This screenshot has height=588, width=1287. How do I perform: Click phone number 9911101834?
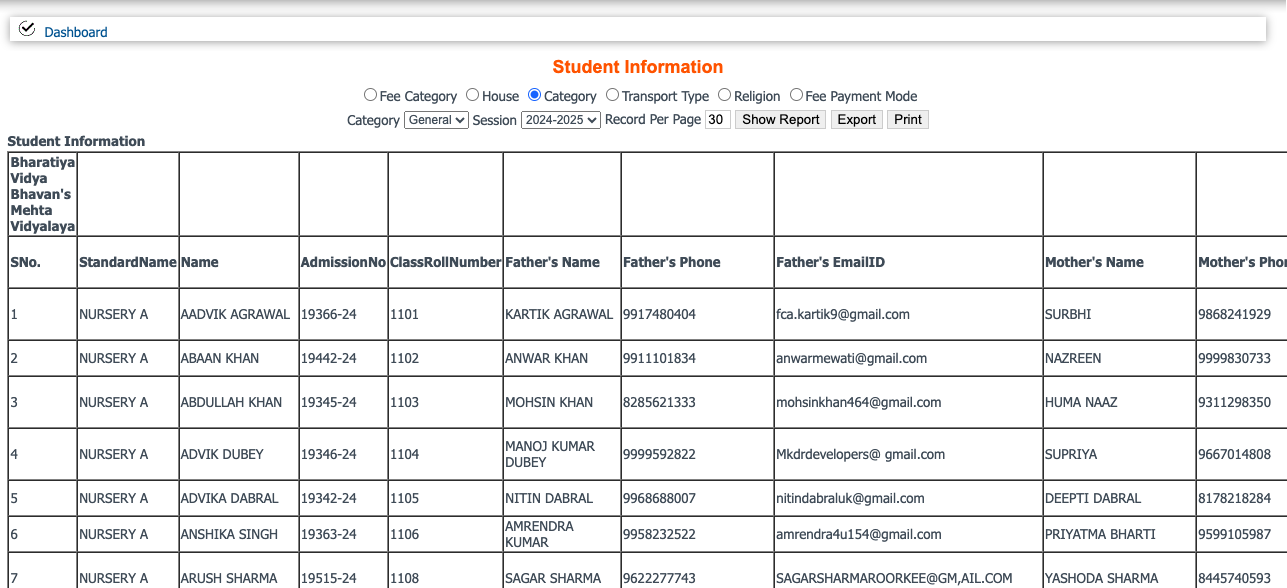click(x=659, y=358)
